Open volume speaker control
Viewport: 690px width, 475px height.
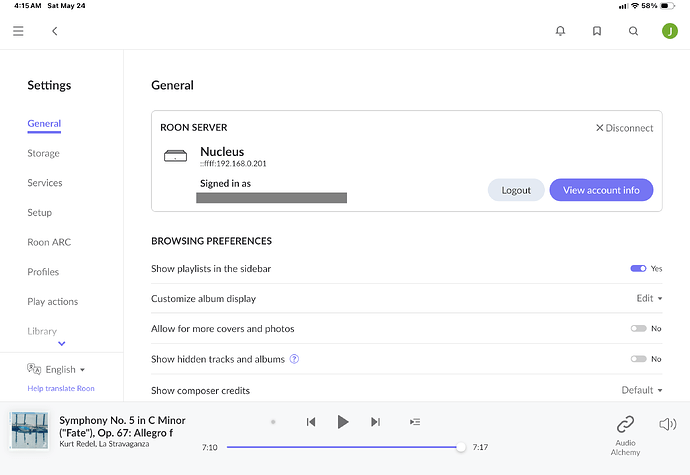tap(668, 424)
